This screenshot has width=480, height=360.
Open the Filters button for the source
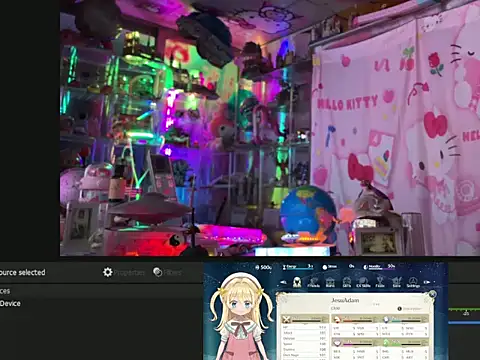click(x=167, y=272)
